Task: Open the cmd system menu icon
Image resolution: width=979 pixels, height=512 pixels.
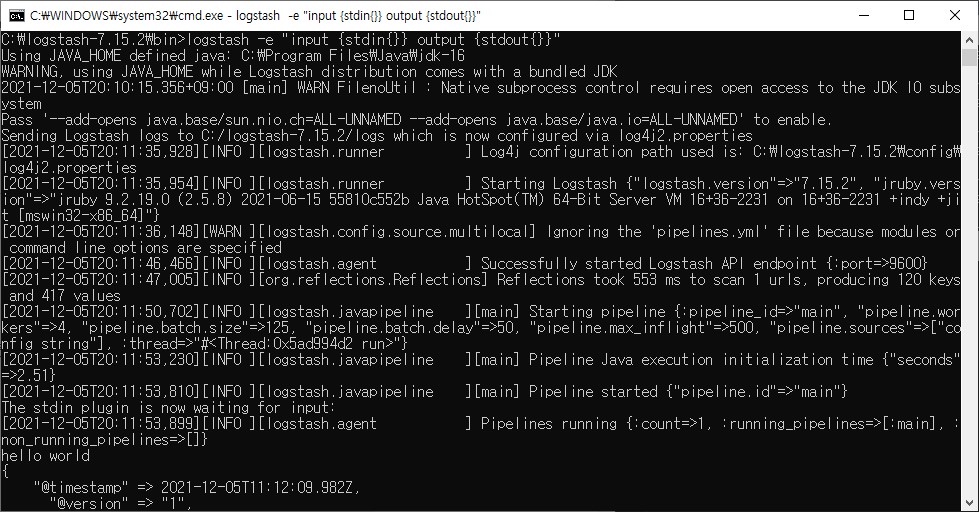Action: coord(16,15)
